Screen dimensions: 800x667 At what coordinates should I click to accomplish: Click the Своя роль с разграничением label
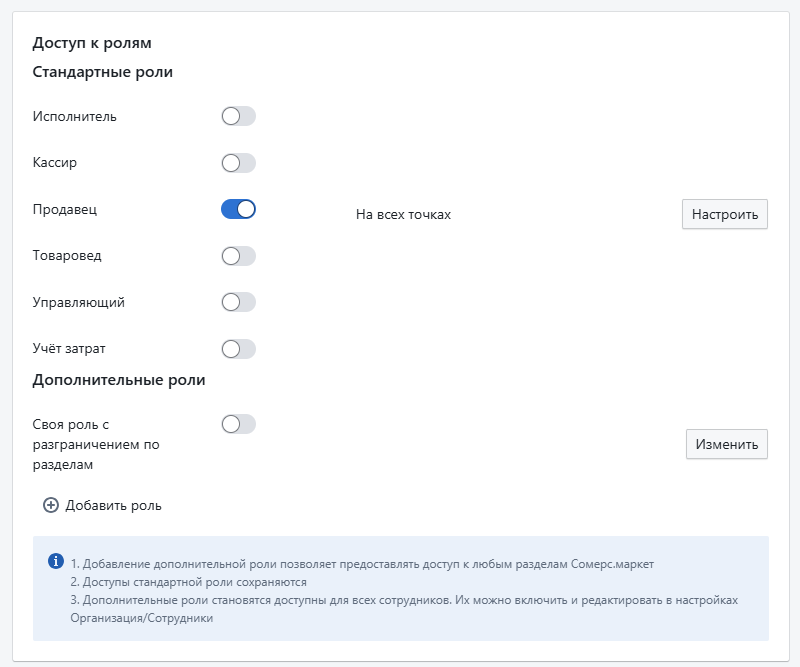click(x=96, y=444)
